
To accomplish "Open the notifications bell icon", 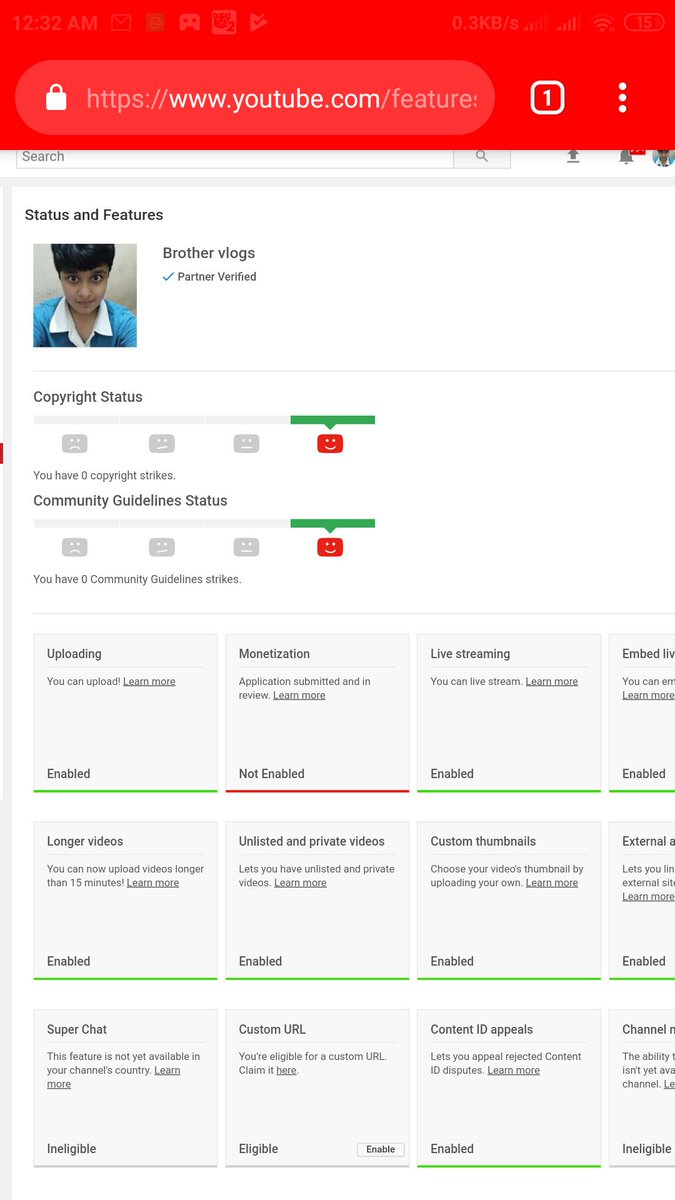I will click(x=627, y=156).
